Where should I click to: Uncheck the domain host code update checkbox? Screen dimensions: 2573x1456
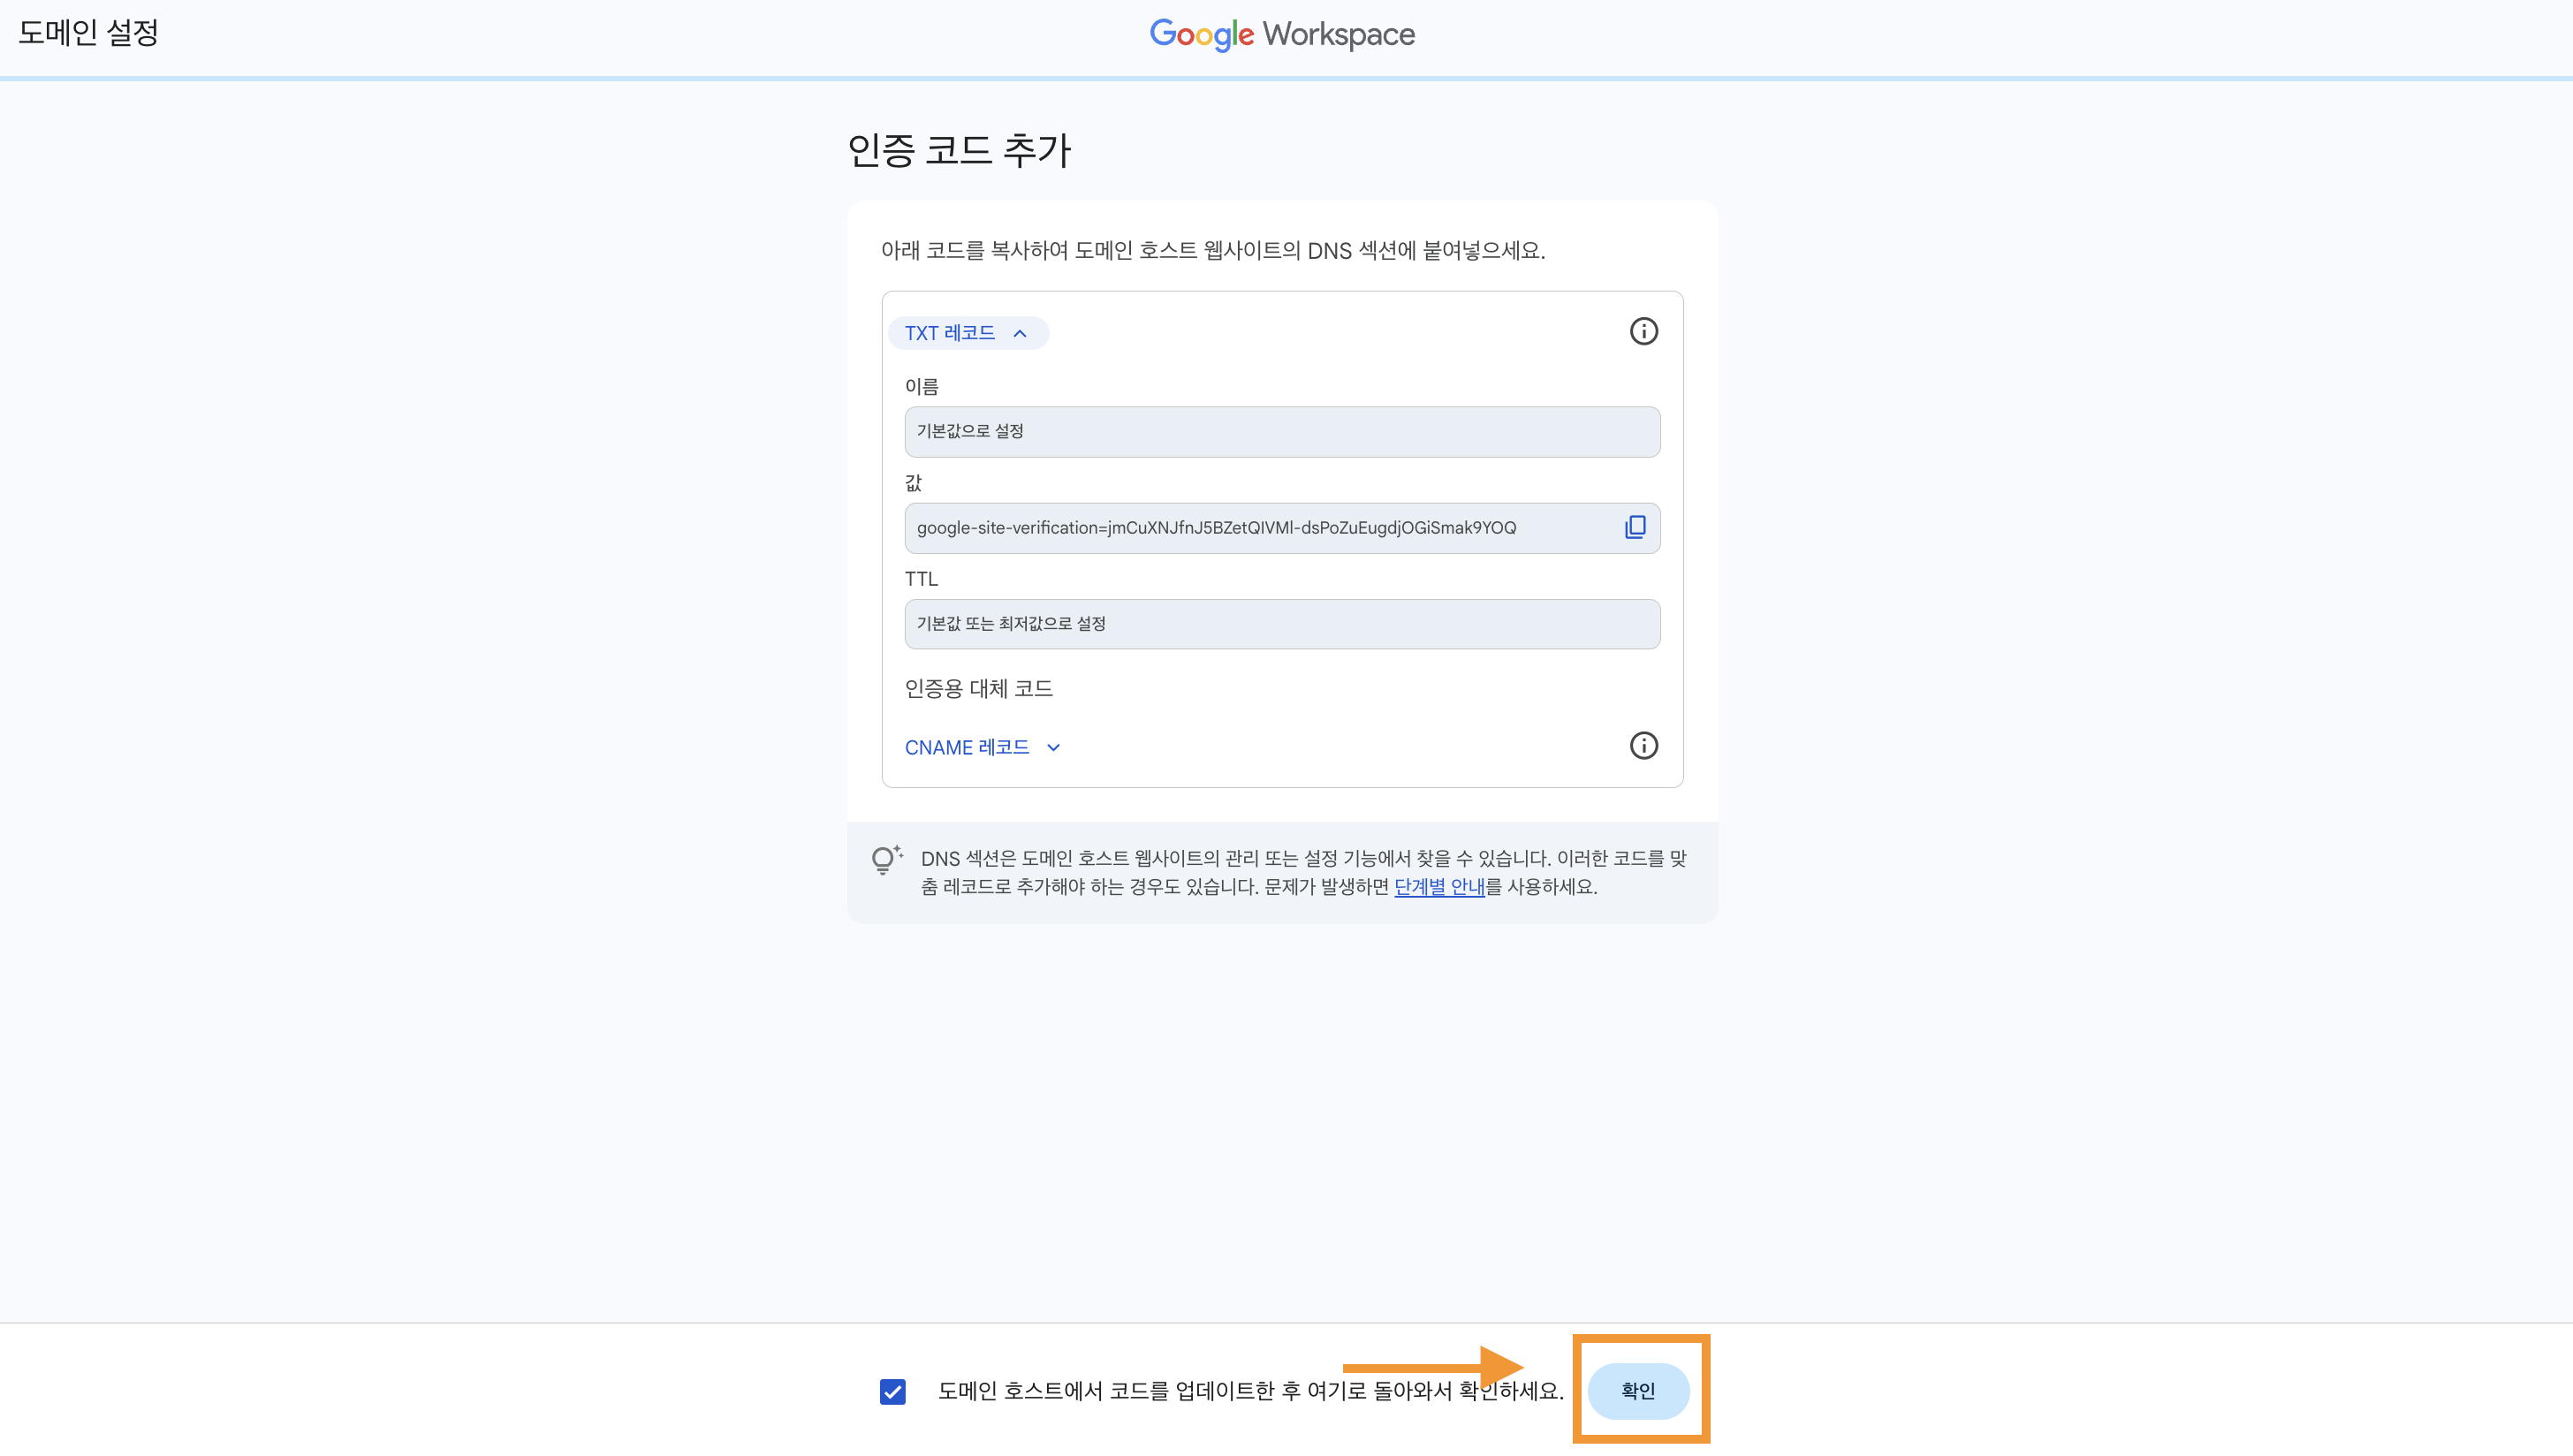click(x=892, y=1391)
